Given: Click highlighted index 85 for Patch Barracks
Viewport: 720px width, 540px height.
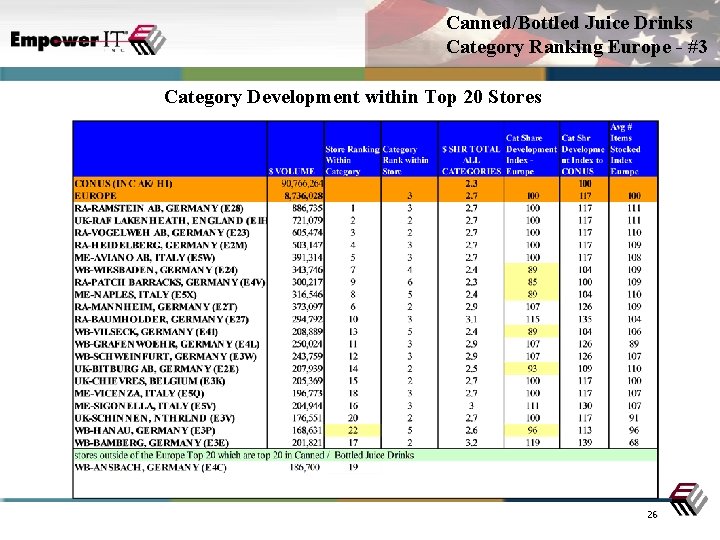Looking at the screenshot, I should point(532,282).
